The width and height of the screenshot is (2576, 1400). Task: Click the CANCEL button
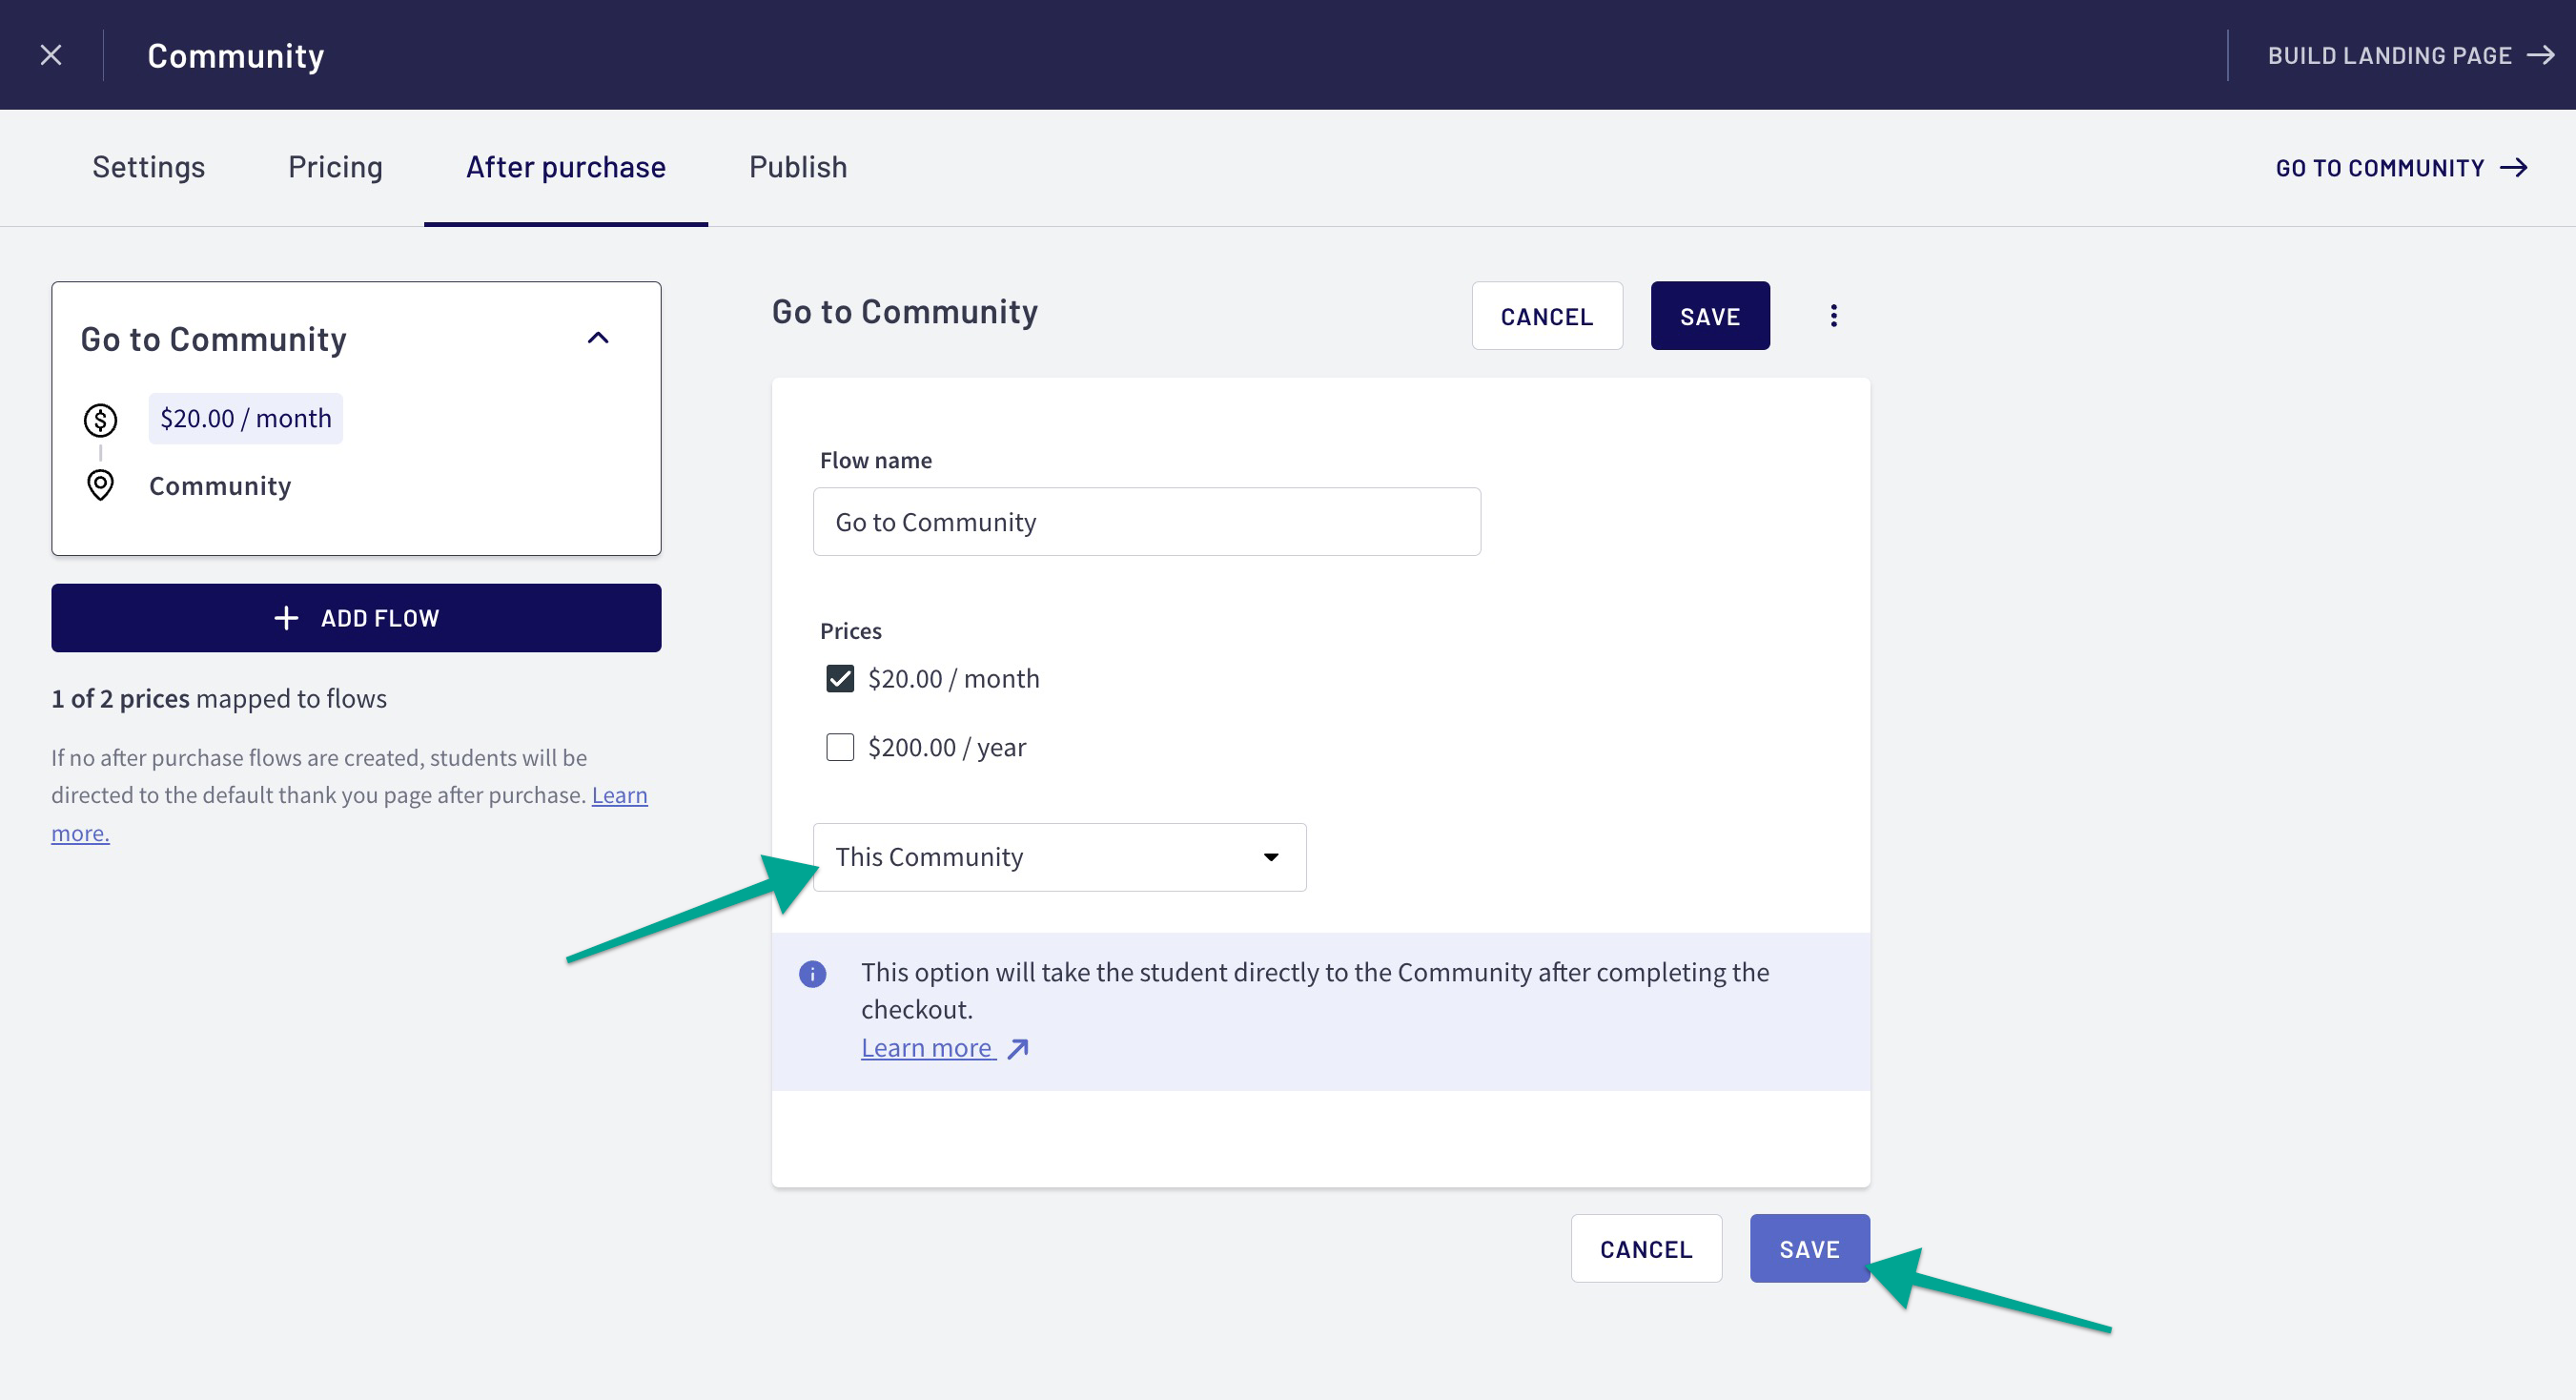1545,314
